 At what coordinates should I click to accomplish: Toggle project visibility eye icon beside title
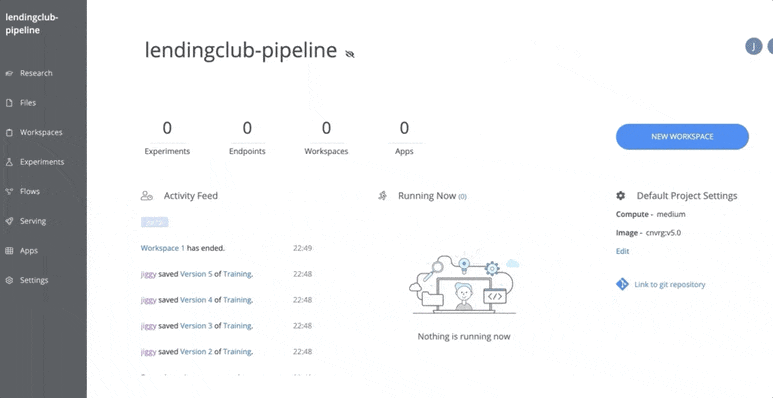click(350, 54)
